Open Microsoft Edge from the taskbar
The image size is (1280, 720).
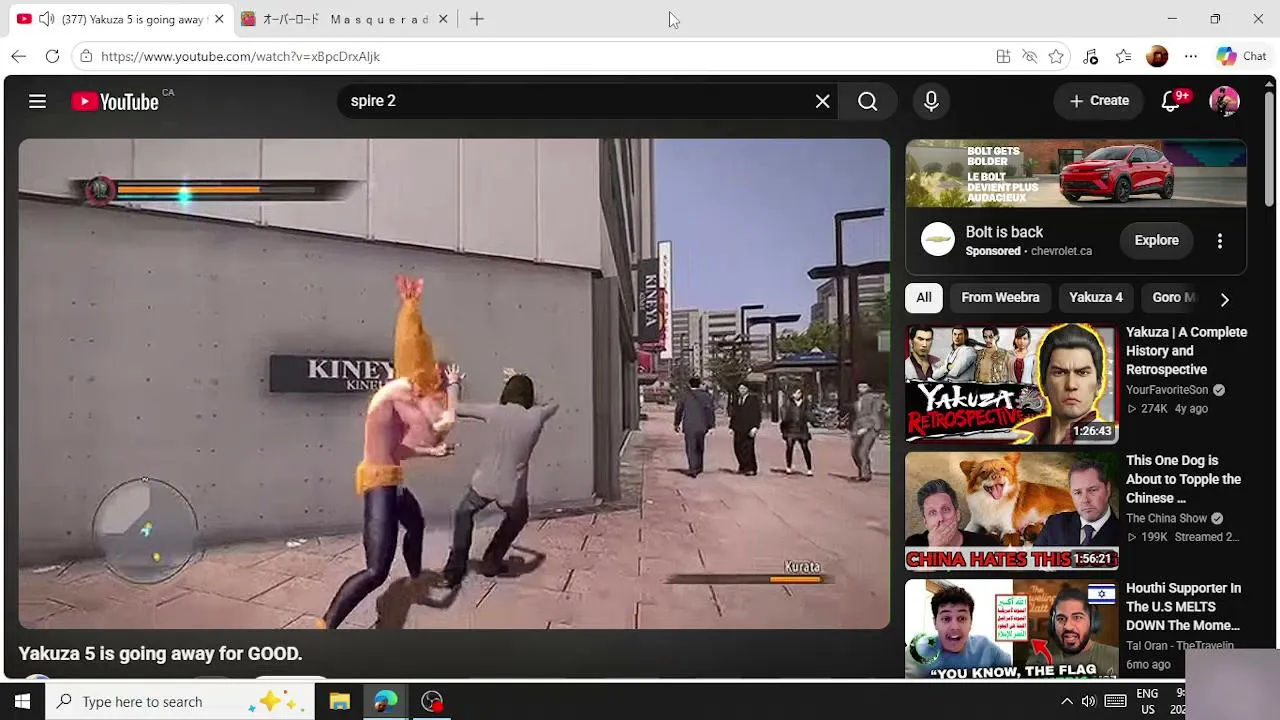coord(386,701)
